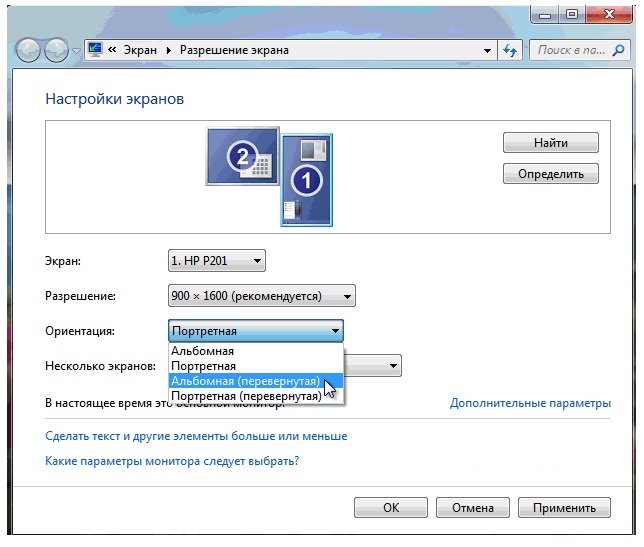Image resolution: width=644 pixels, height=547 pixels.
Task: Click the "Отмена" button
Action: 473,508
